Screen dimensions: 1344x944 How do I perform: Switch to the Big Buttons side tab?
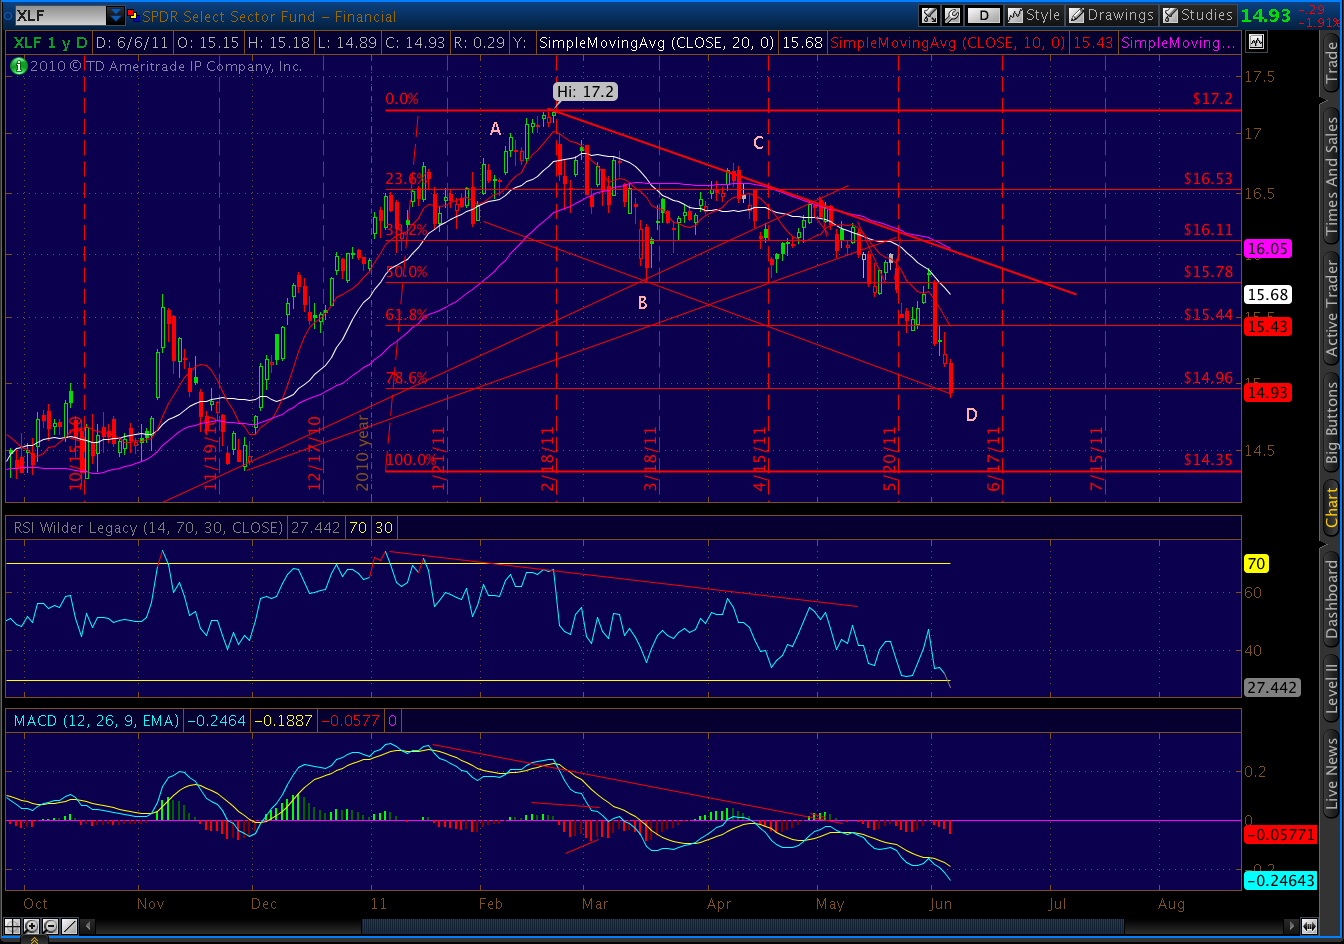(x=1331, y=421)
